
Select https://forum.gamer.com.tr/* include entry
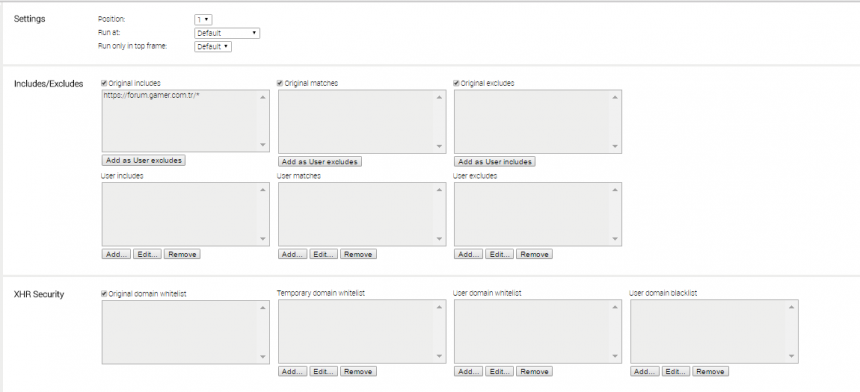click(151, 95)
